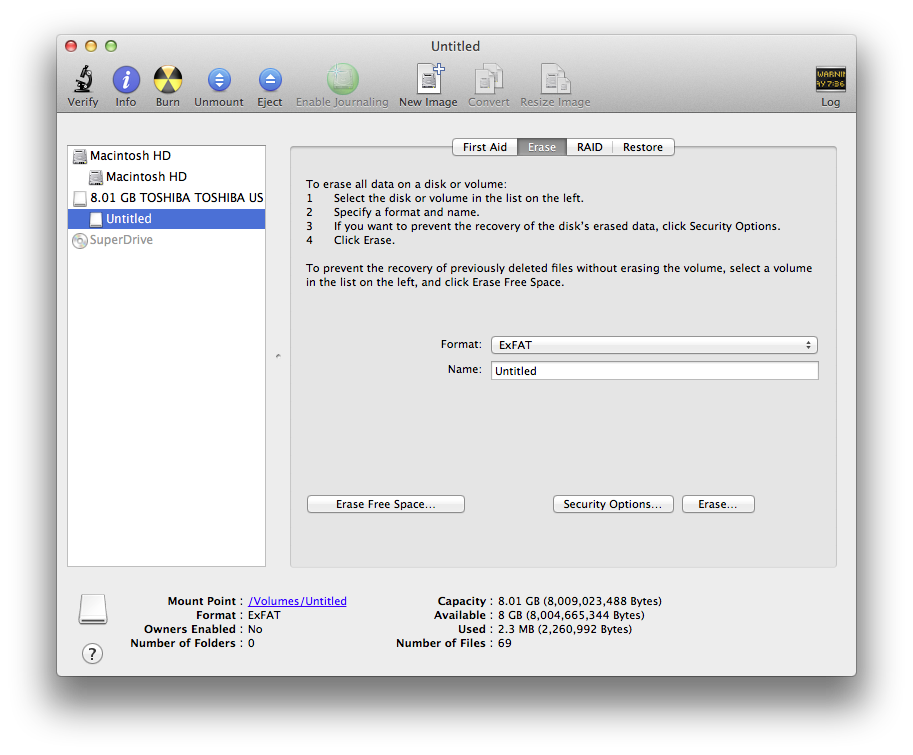Click the Verify microscope icon
Image resolution: width=913 pixels, height=755 pixels.
(x=83, y=79)
